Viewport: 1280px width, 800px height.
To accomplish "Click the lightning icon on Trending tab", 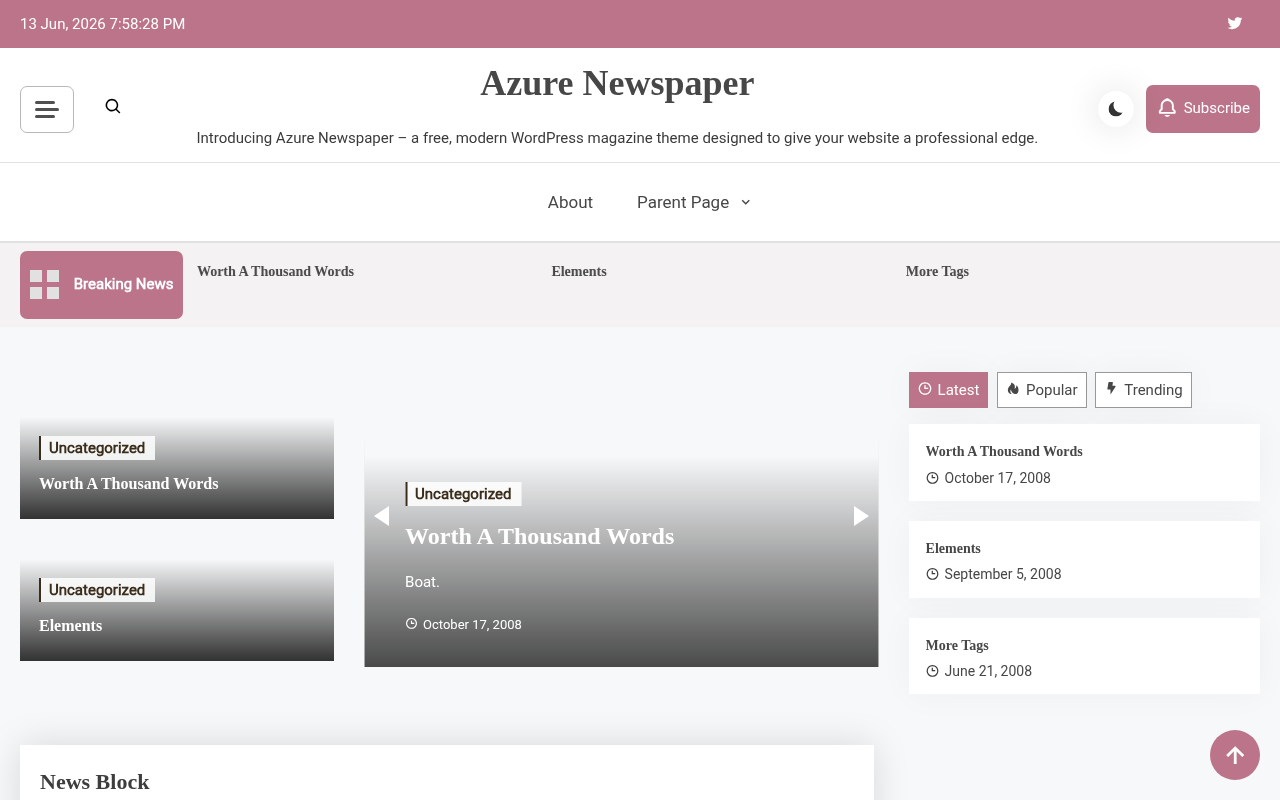I will [1111, 389].
